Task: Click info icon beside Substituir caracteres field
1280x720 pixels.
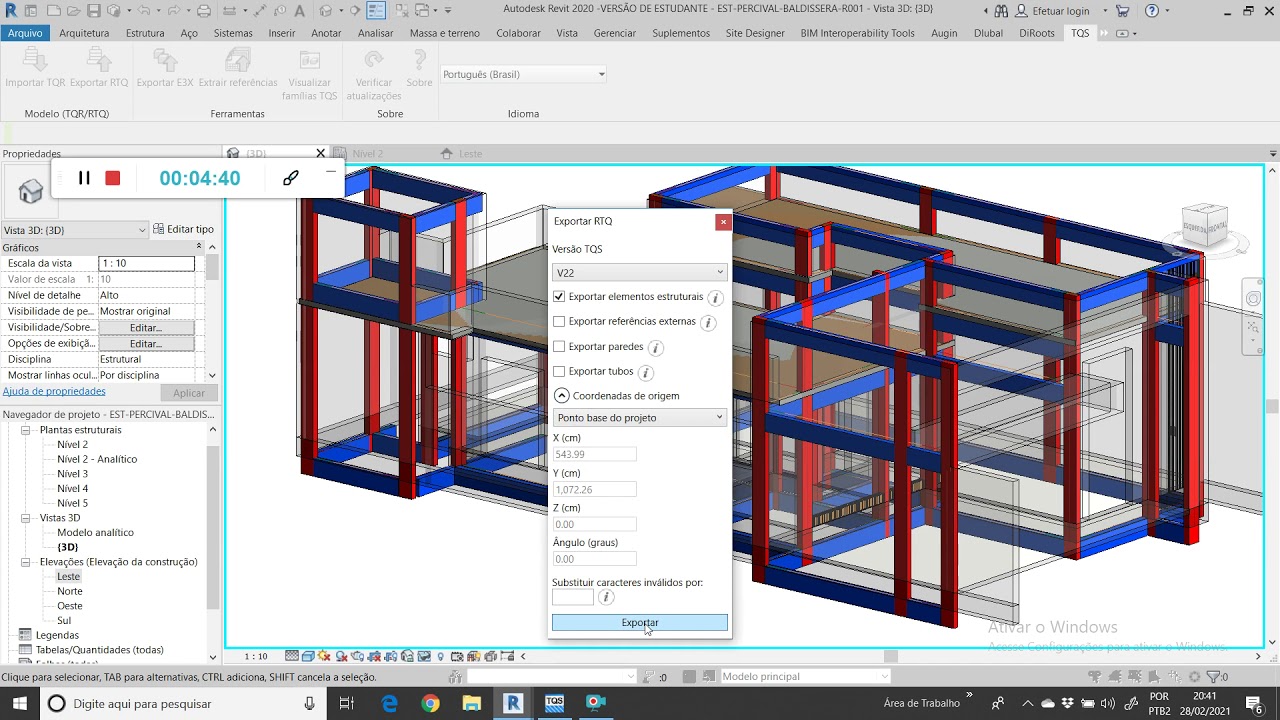Action: click(x=606, y=597)
